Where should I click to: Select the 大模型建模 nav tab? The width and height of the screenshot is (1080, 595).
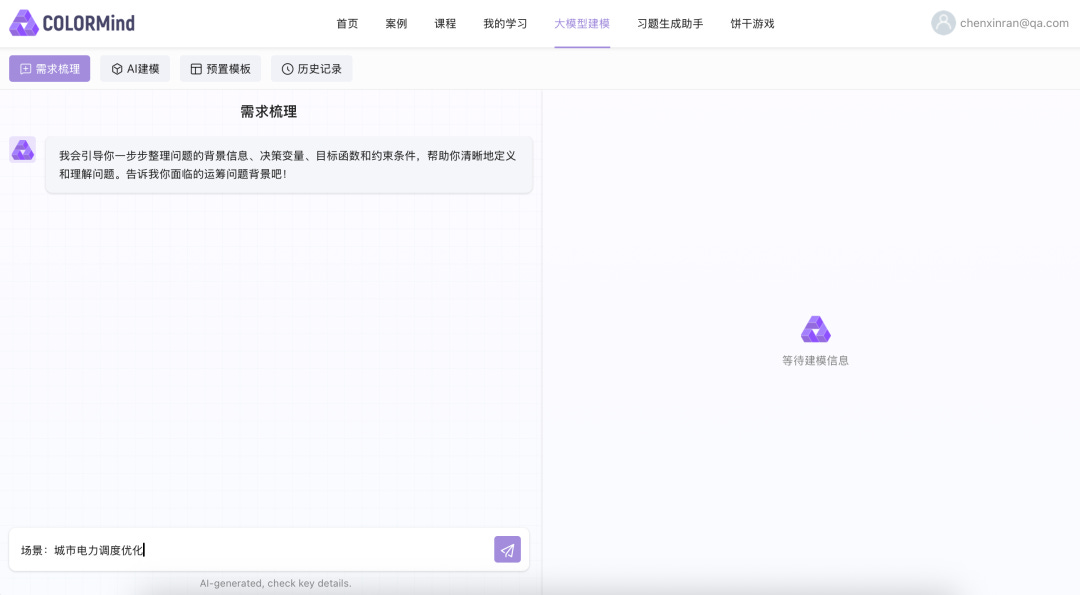pos(582,23)
